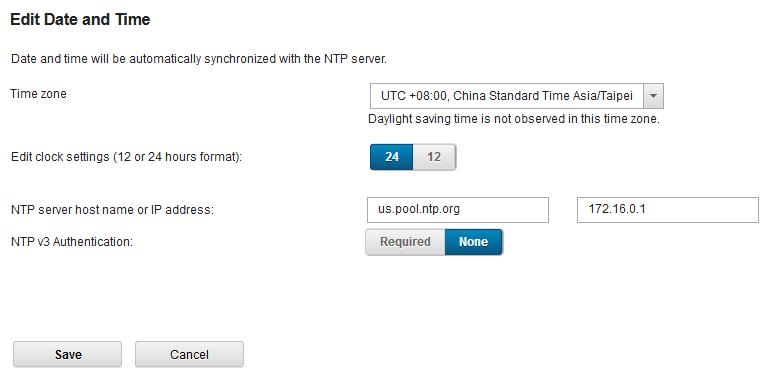Open the time zone dropdown arrow
The image size is (768, 382).
click(653, 96)
